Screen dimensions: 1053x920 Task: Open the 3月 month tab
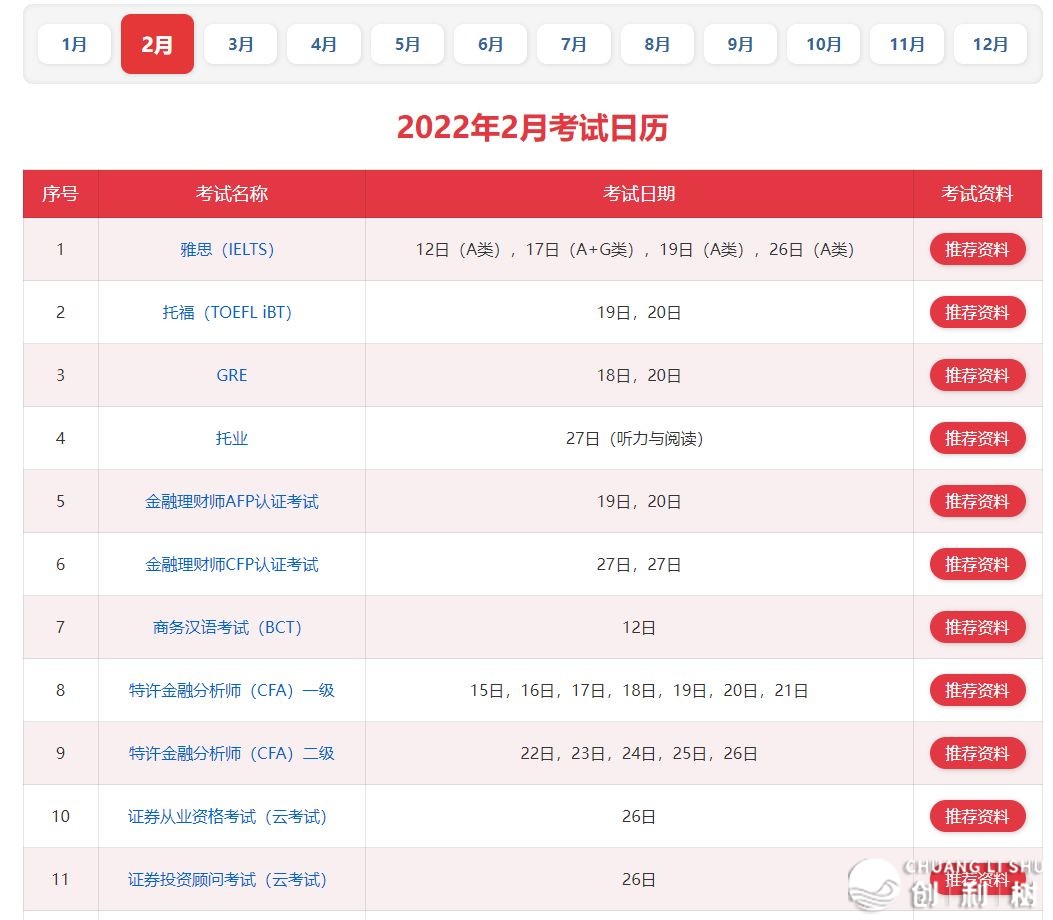240,44
